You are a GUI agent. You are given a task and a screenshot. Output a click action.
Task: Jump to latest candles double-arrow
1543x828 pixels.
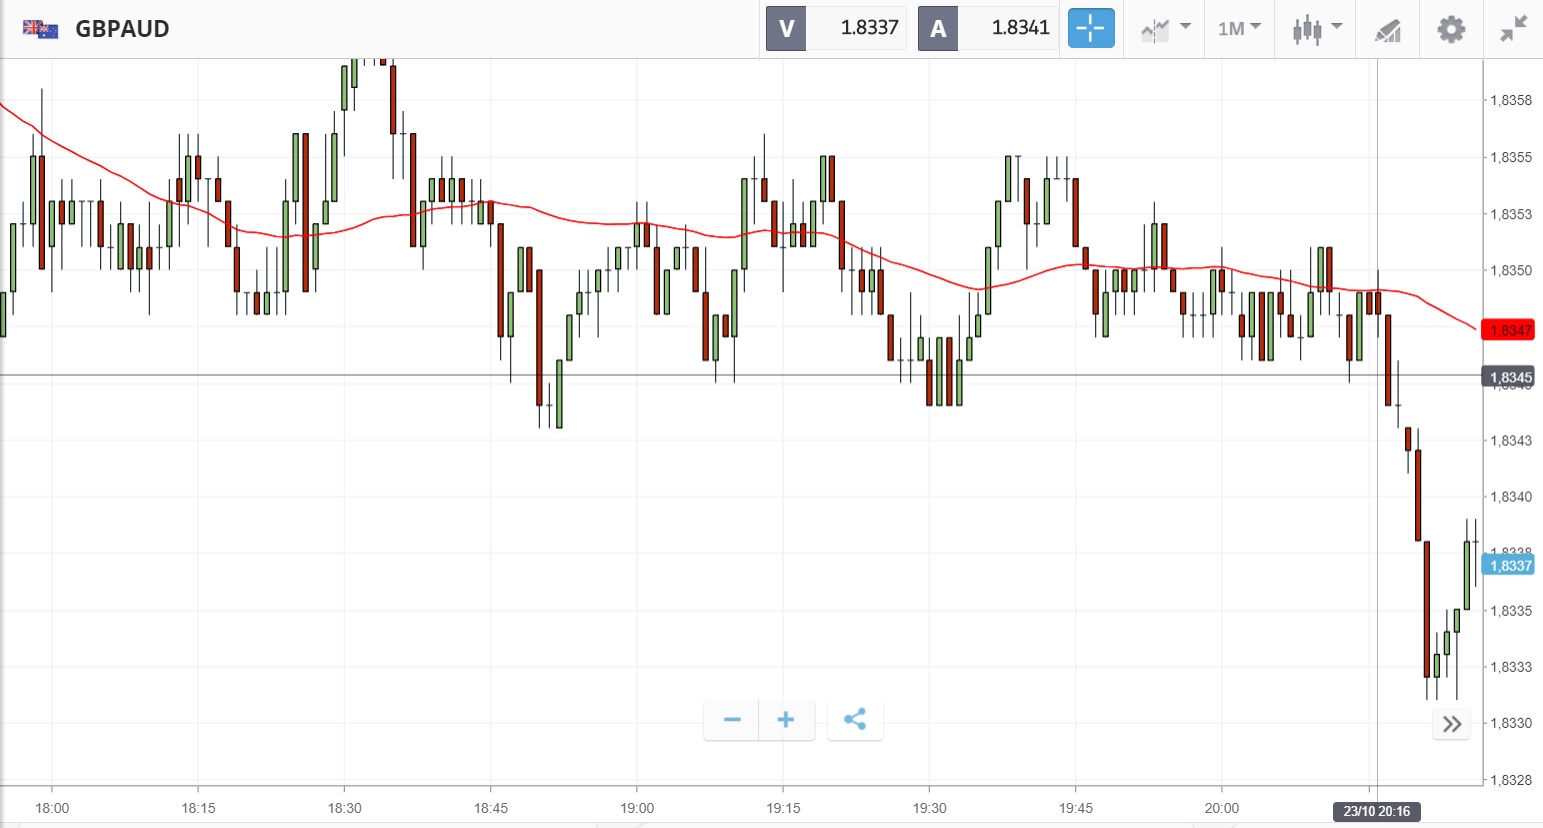(x=1452, y=724)
